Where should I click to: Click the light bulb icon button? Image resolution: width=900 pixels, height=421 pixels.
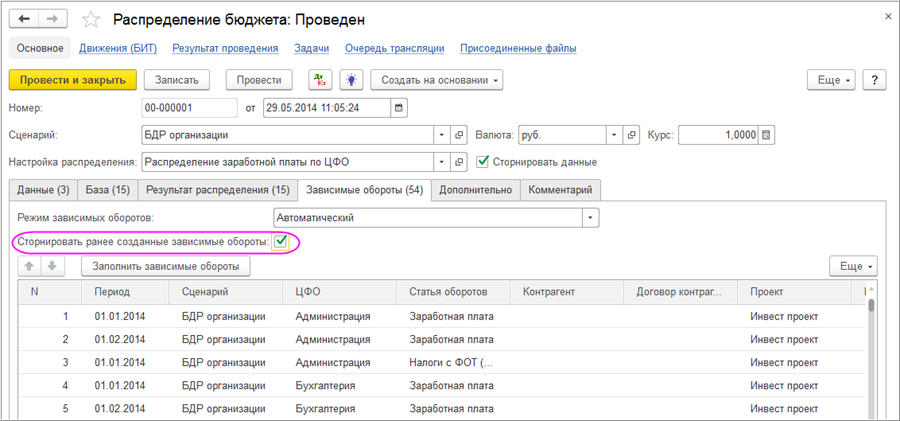click(x=350, y=79)
